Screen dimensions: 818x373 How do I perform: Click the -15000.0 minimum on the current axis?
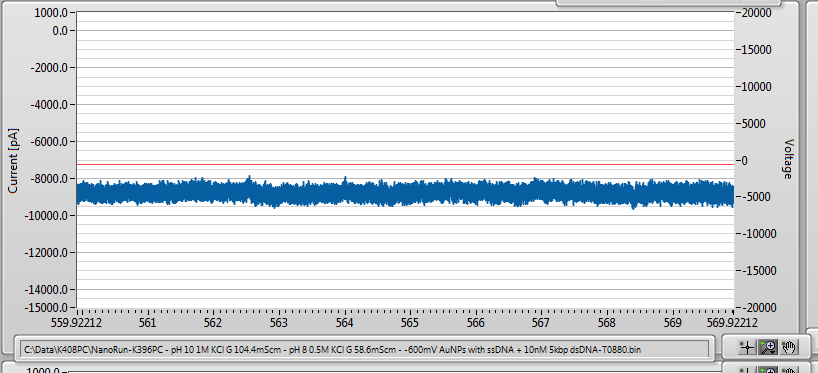pyautogui.click(x=47, y=307)
